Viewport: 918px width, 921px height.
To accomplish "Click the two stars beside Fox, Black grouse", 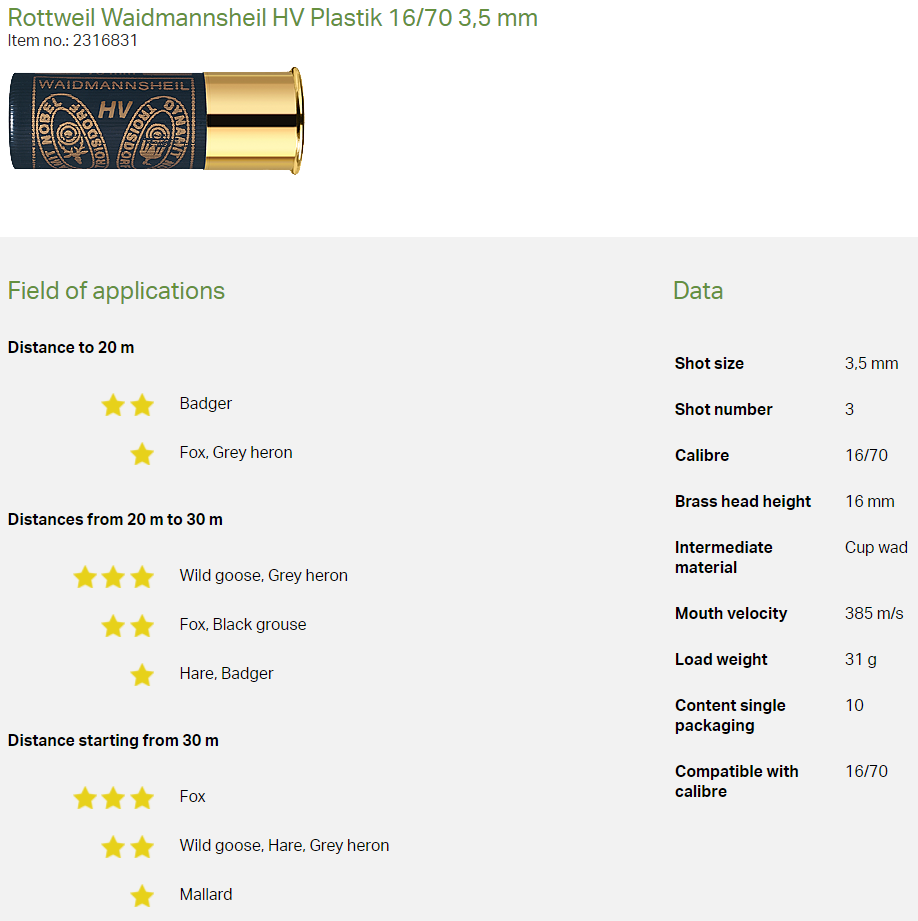I will [128, 626].
